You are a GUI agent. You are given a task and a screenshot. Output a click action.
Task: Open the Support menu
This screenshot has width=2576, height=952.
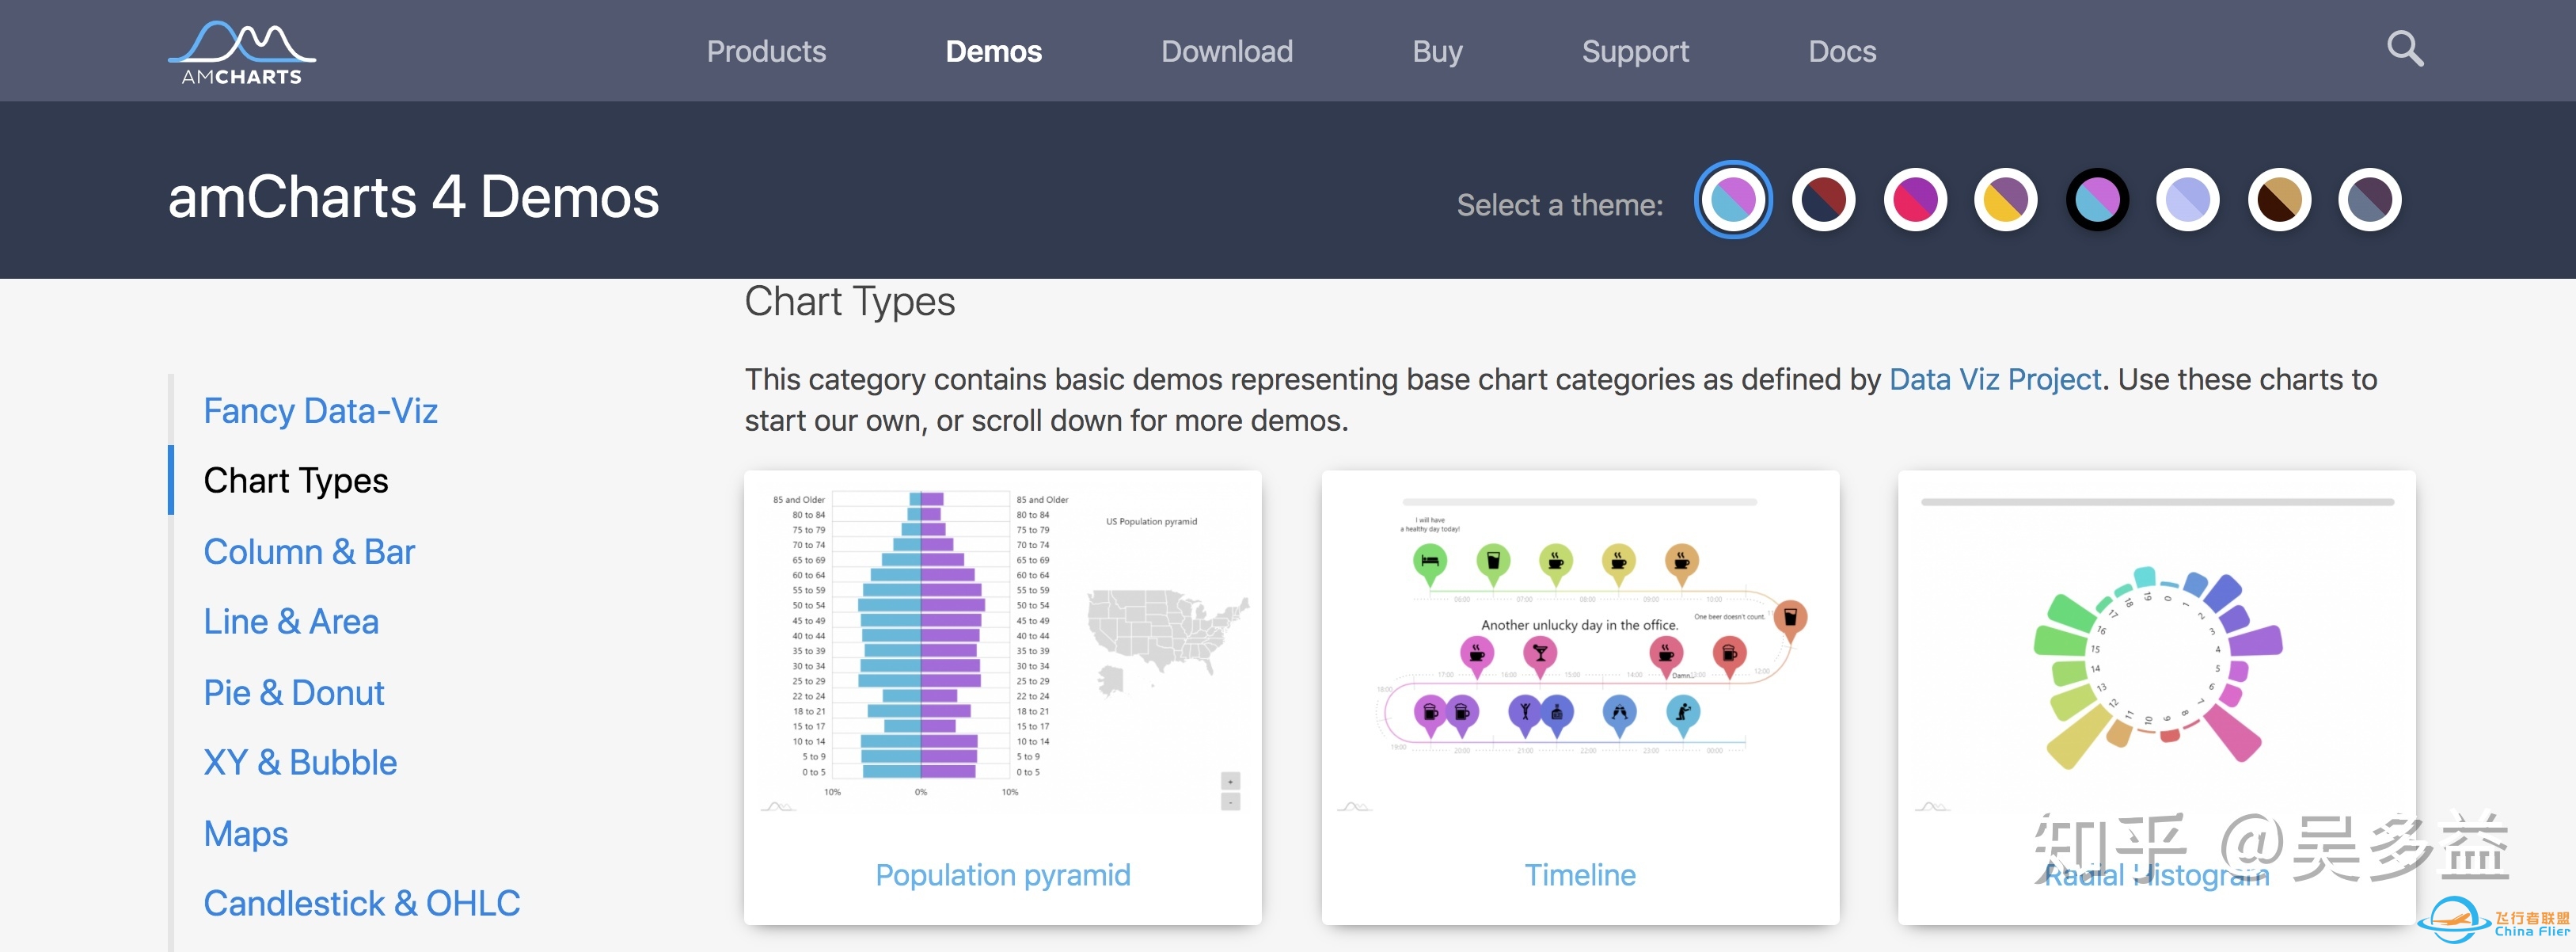pyautogui.click(x=1635, y=51)
